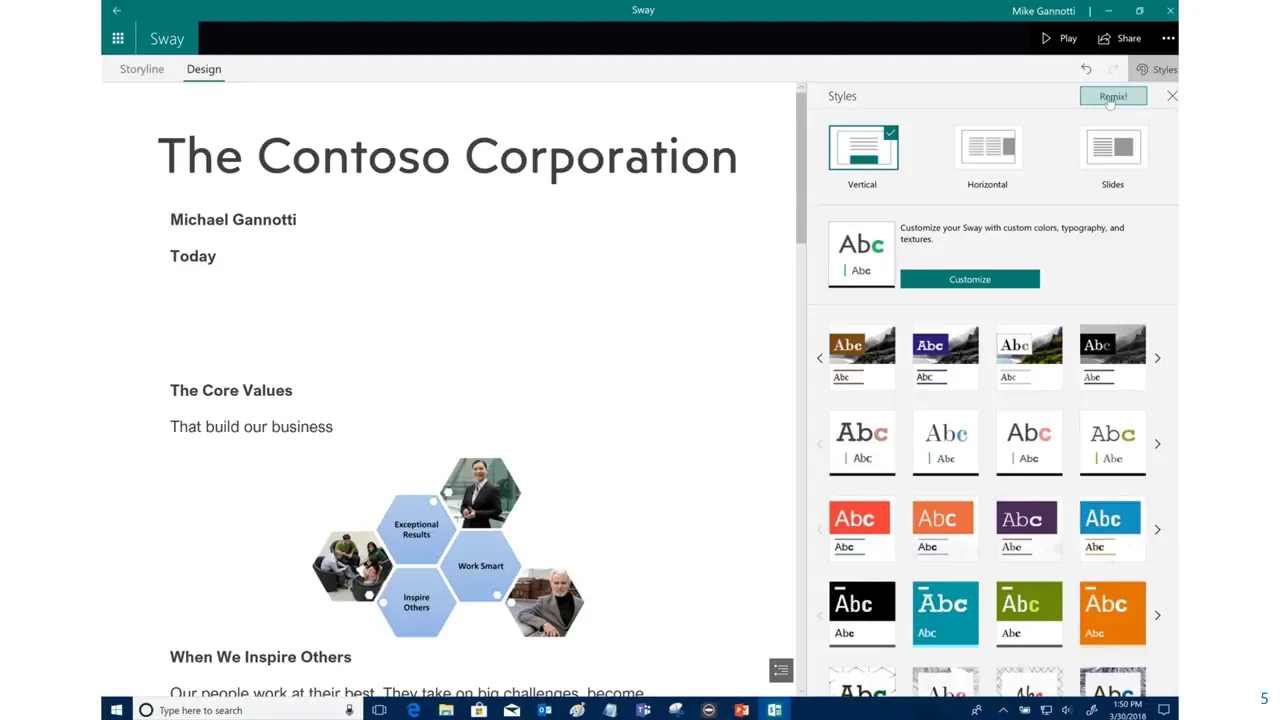The image size is (1280, 720).
Task: Choose the purple Abc photo style
Action: [946, 357]
